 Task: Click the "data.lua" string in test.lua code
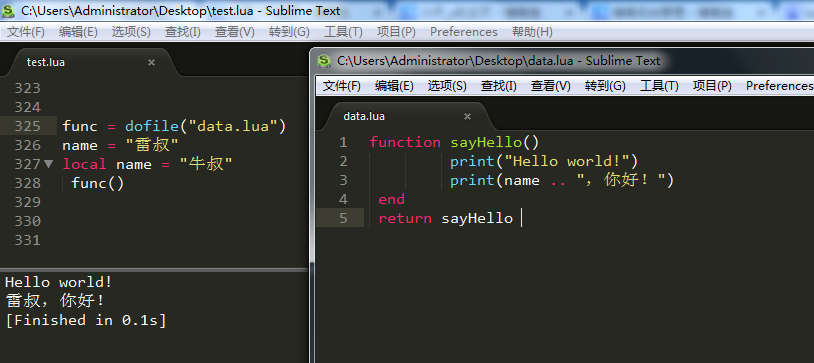(233, 126)
